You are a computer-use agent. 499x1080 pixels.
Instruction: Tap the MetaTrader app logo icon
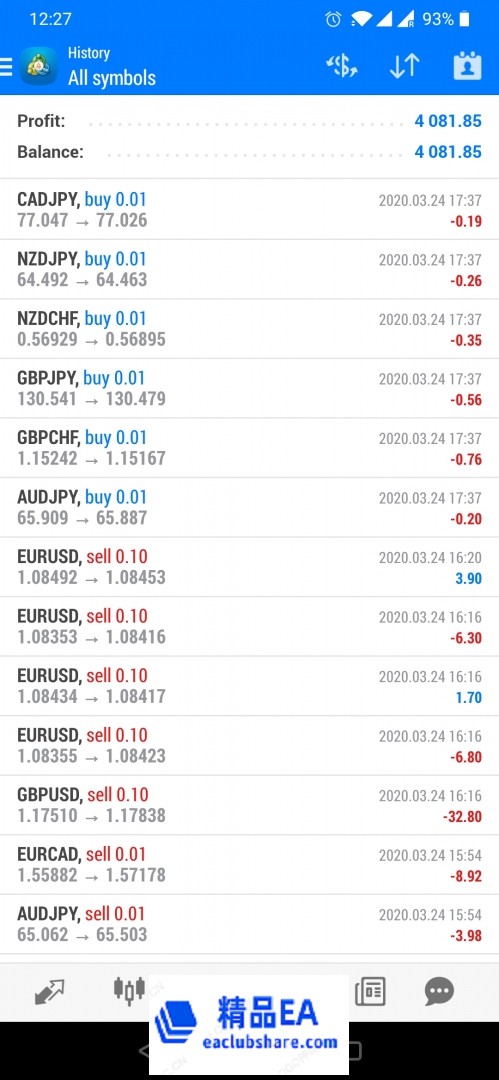39,66
